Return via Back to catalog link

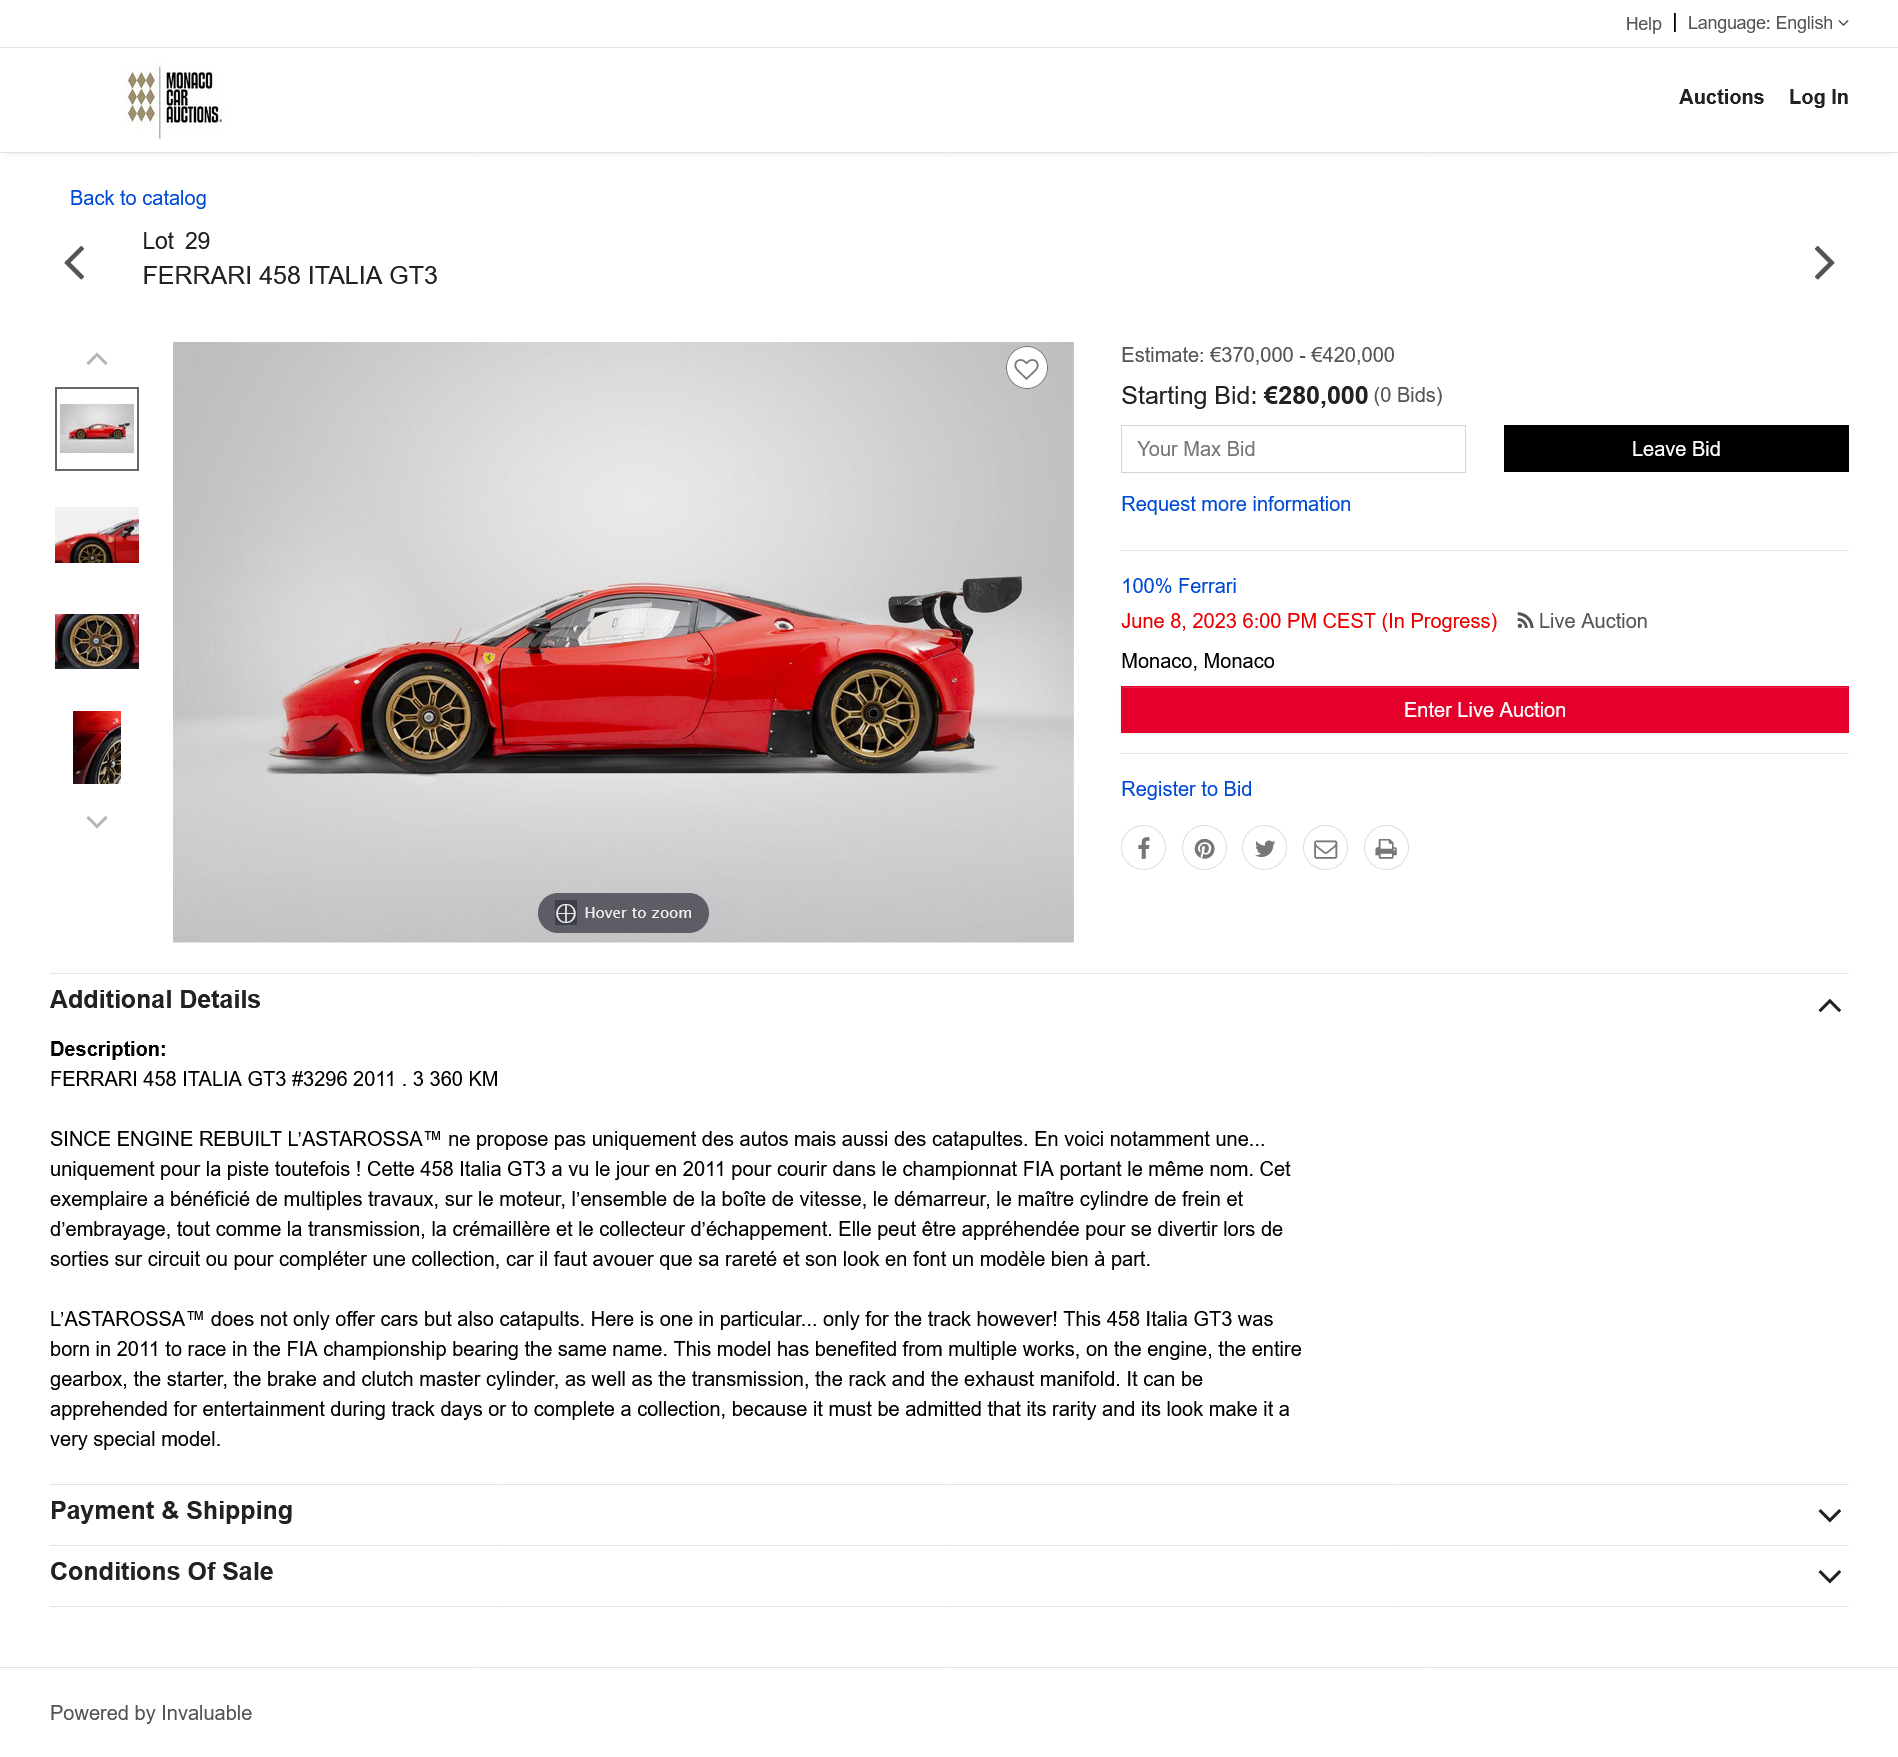(x=138, y=198)
